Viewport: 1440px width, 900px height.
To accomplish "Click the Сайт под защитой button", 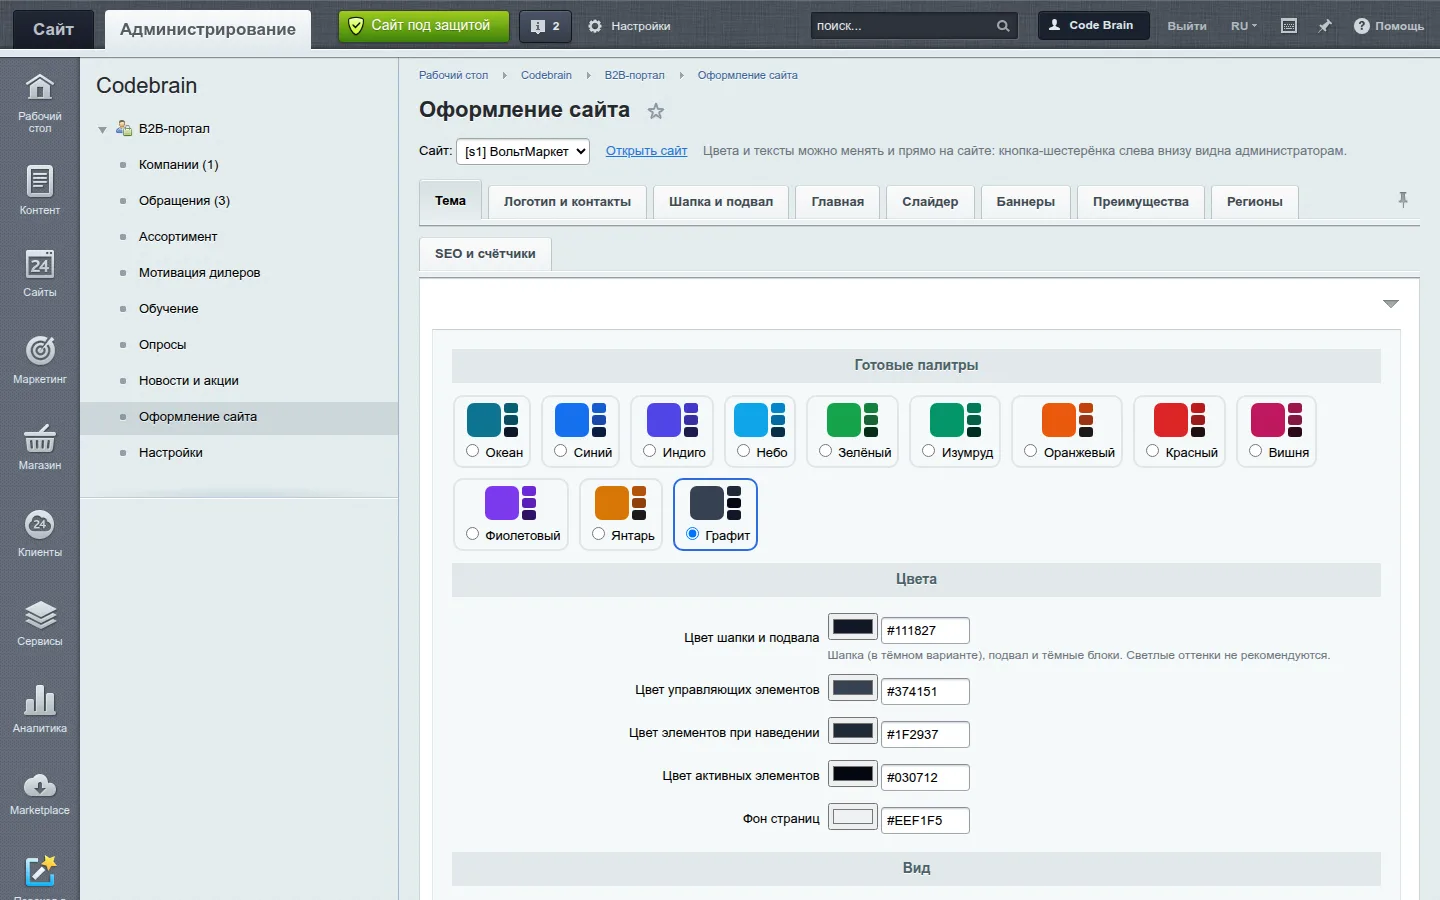I will coord(423,26).
